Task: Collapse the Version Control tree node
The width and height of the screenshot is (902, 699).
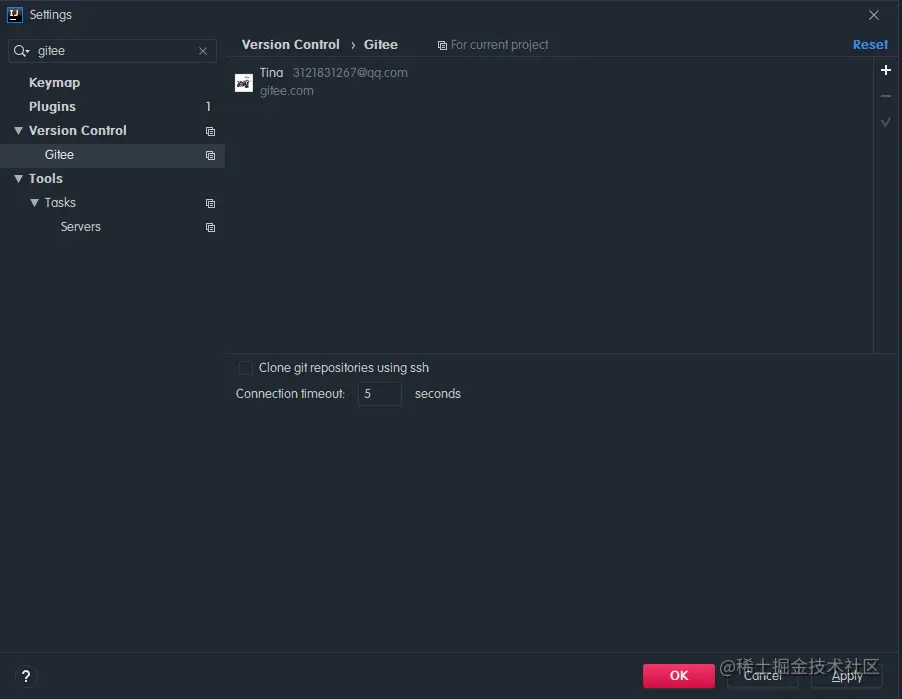Action: tap(18, 131)
